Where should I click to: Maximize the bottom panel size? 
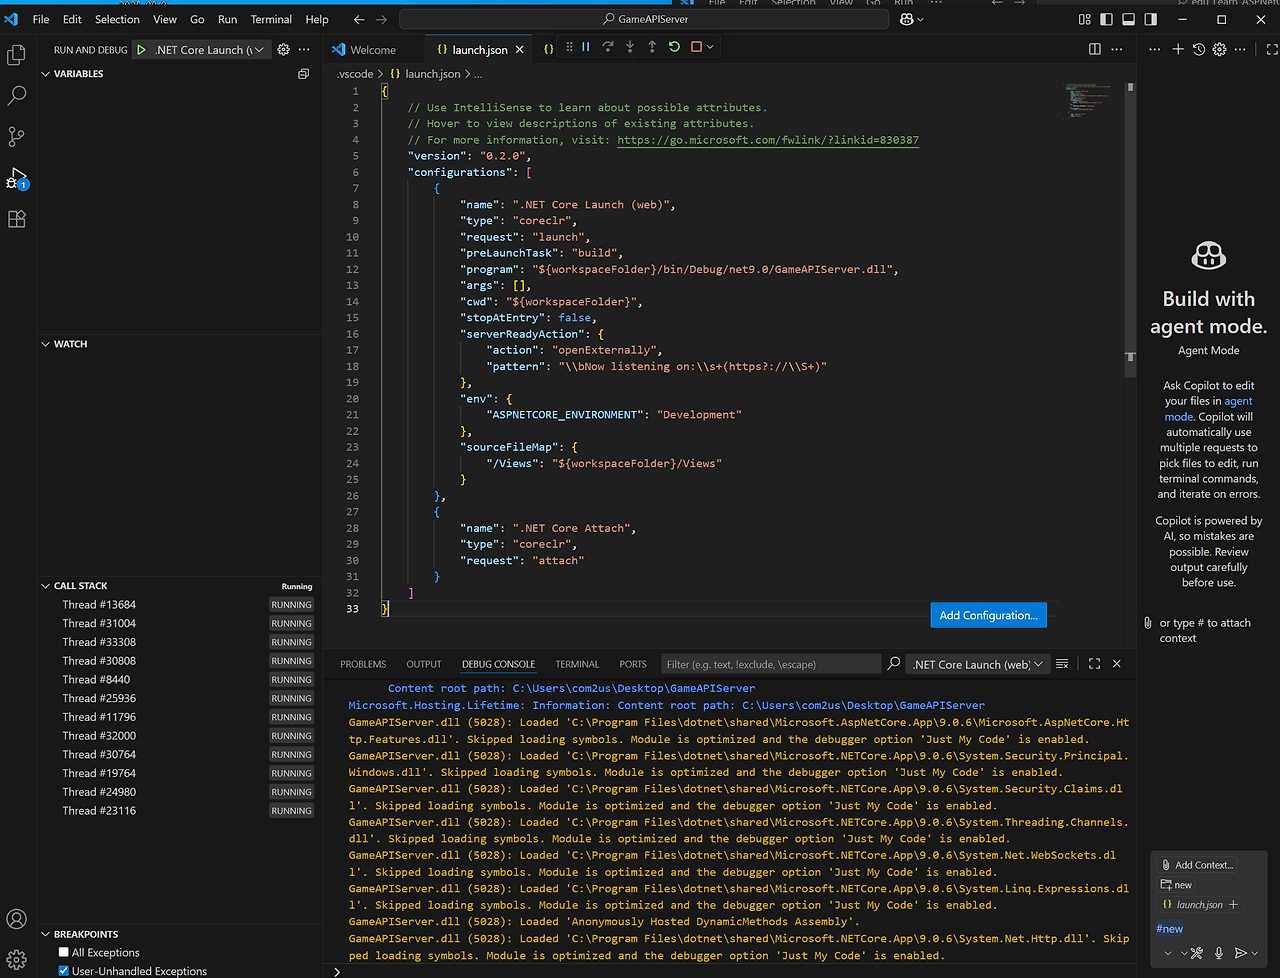[1094, 664]
